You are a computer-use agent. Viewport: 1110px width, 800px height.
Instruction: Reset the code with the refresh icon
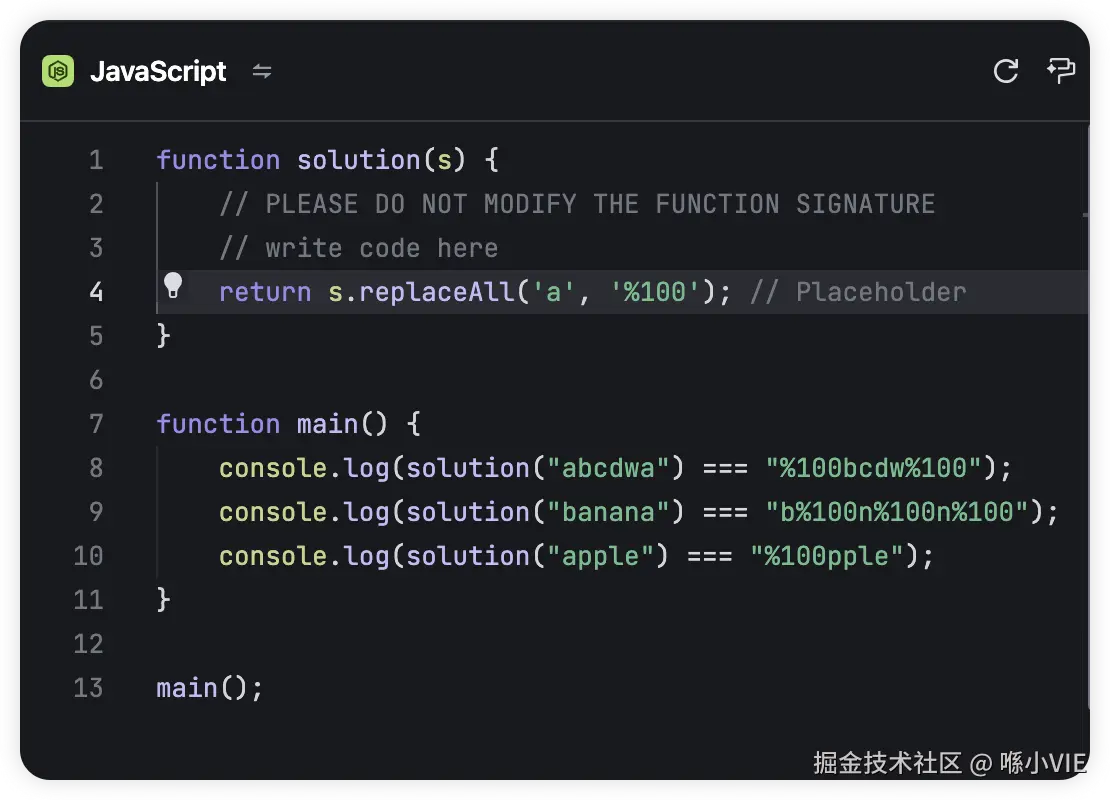pyautogui.click(x=1005, y=71)
